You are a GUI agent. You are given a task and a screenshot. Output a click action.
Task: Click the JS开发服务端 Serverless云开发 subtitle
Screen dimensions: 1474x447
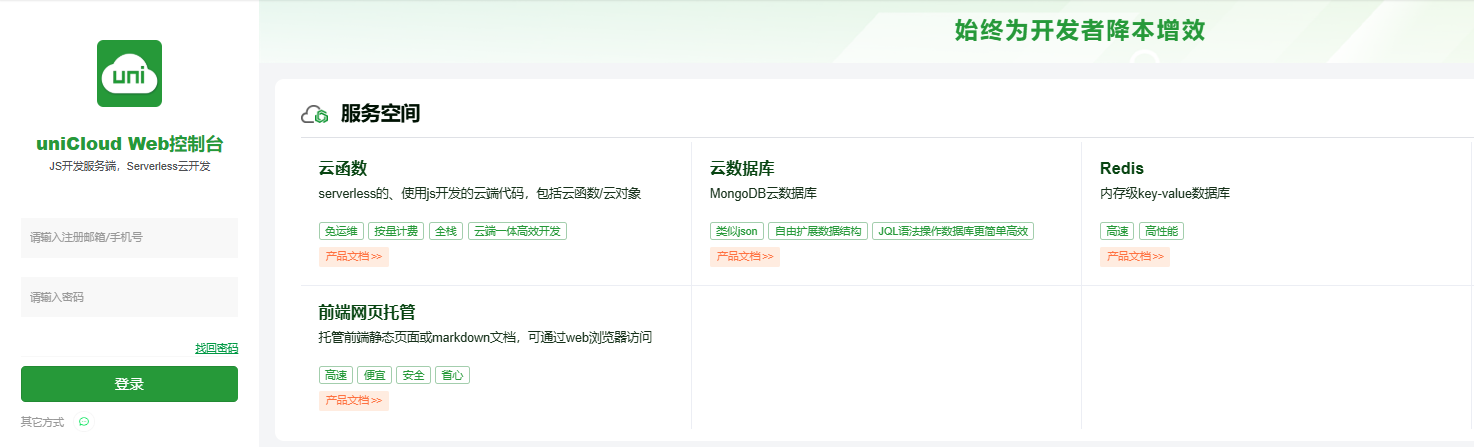129,166
